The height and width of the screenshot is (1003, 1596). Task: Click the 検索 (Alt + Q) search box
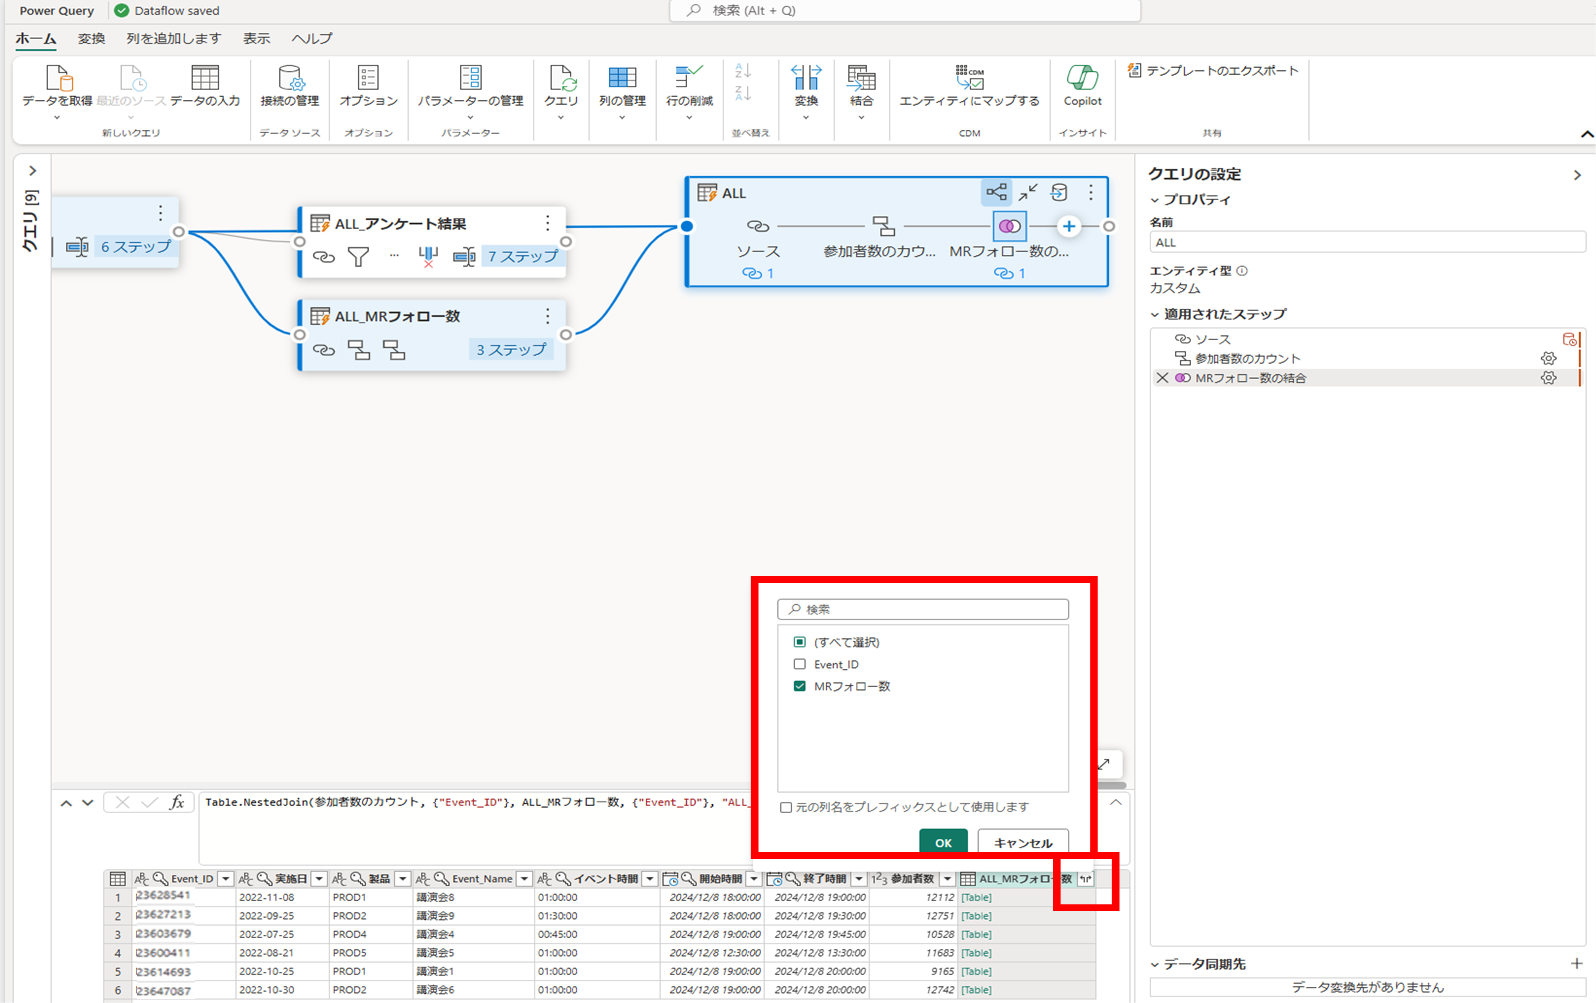(905, 10)
